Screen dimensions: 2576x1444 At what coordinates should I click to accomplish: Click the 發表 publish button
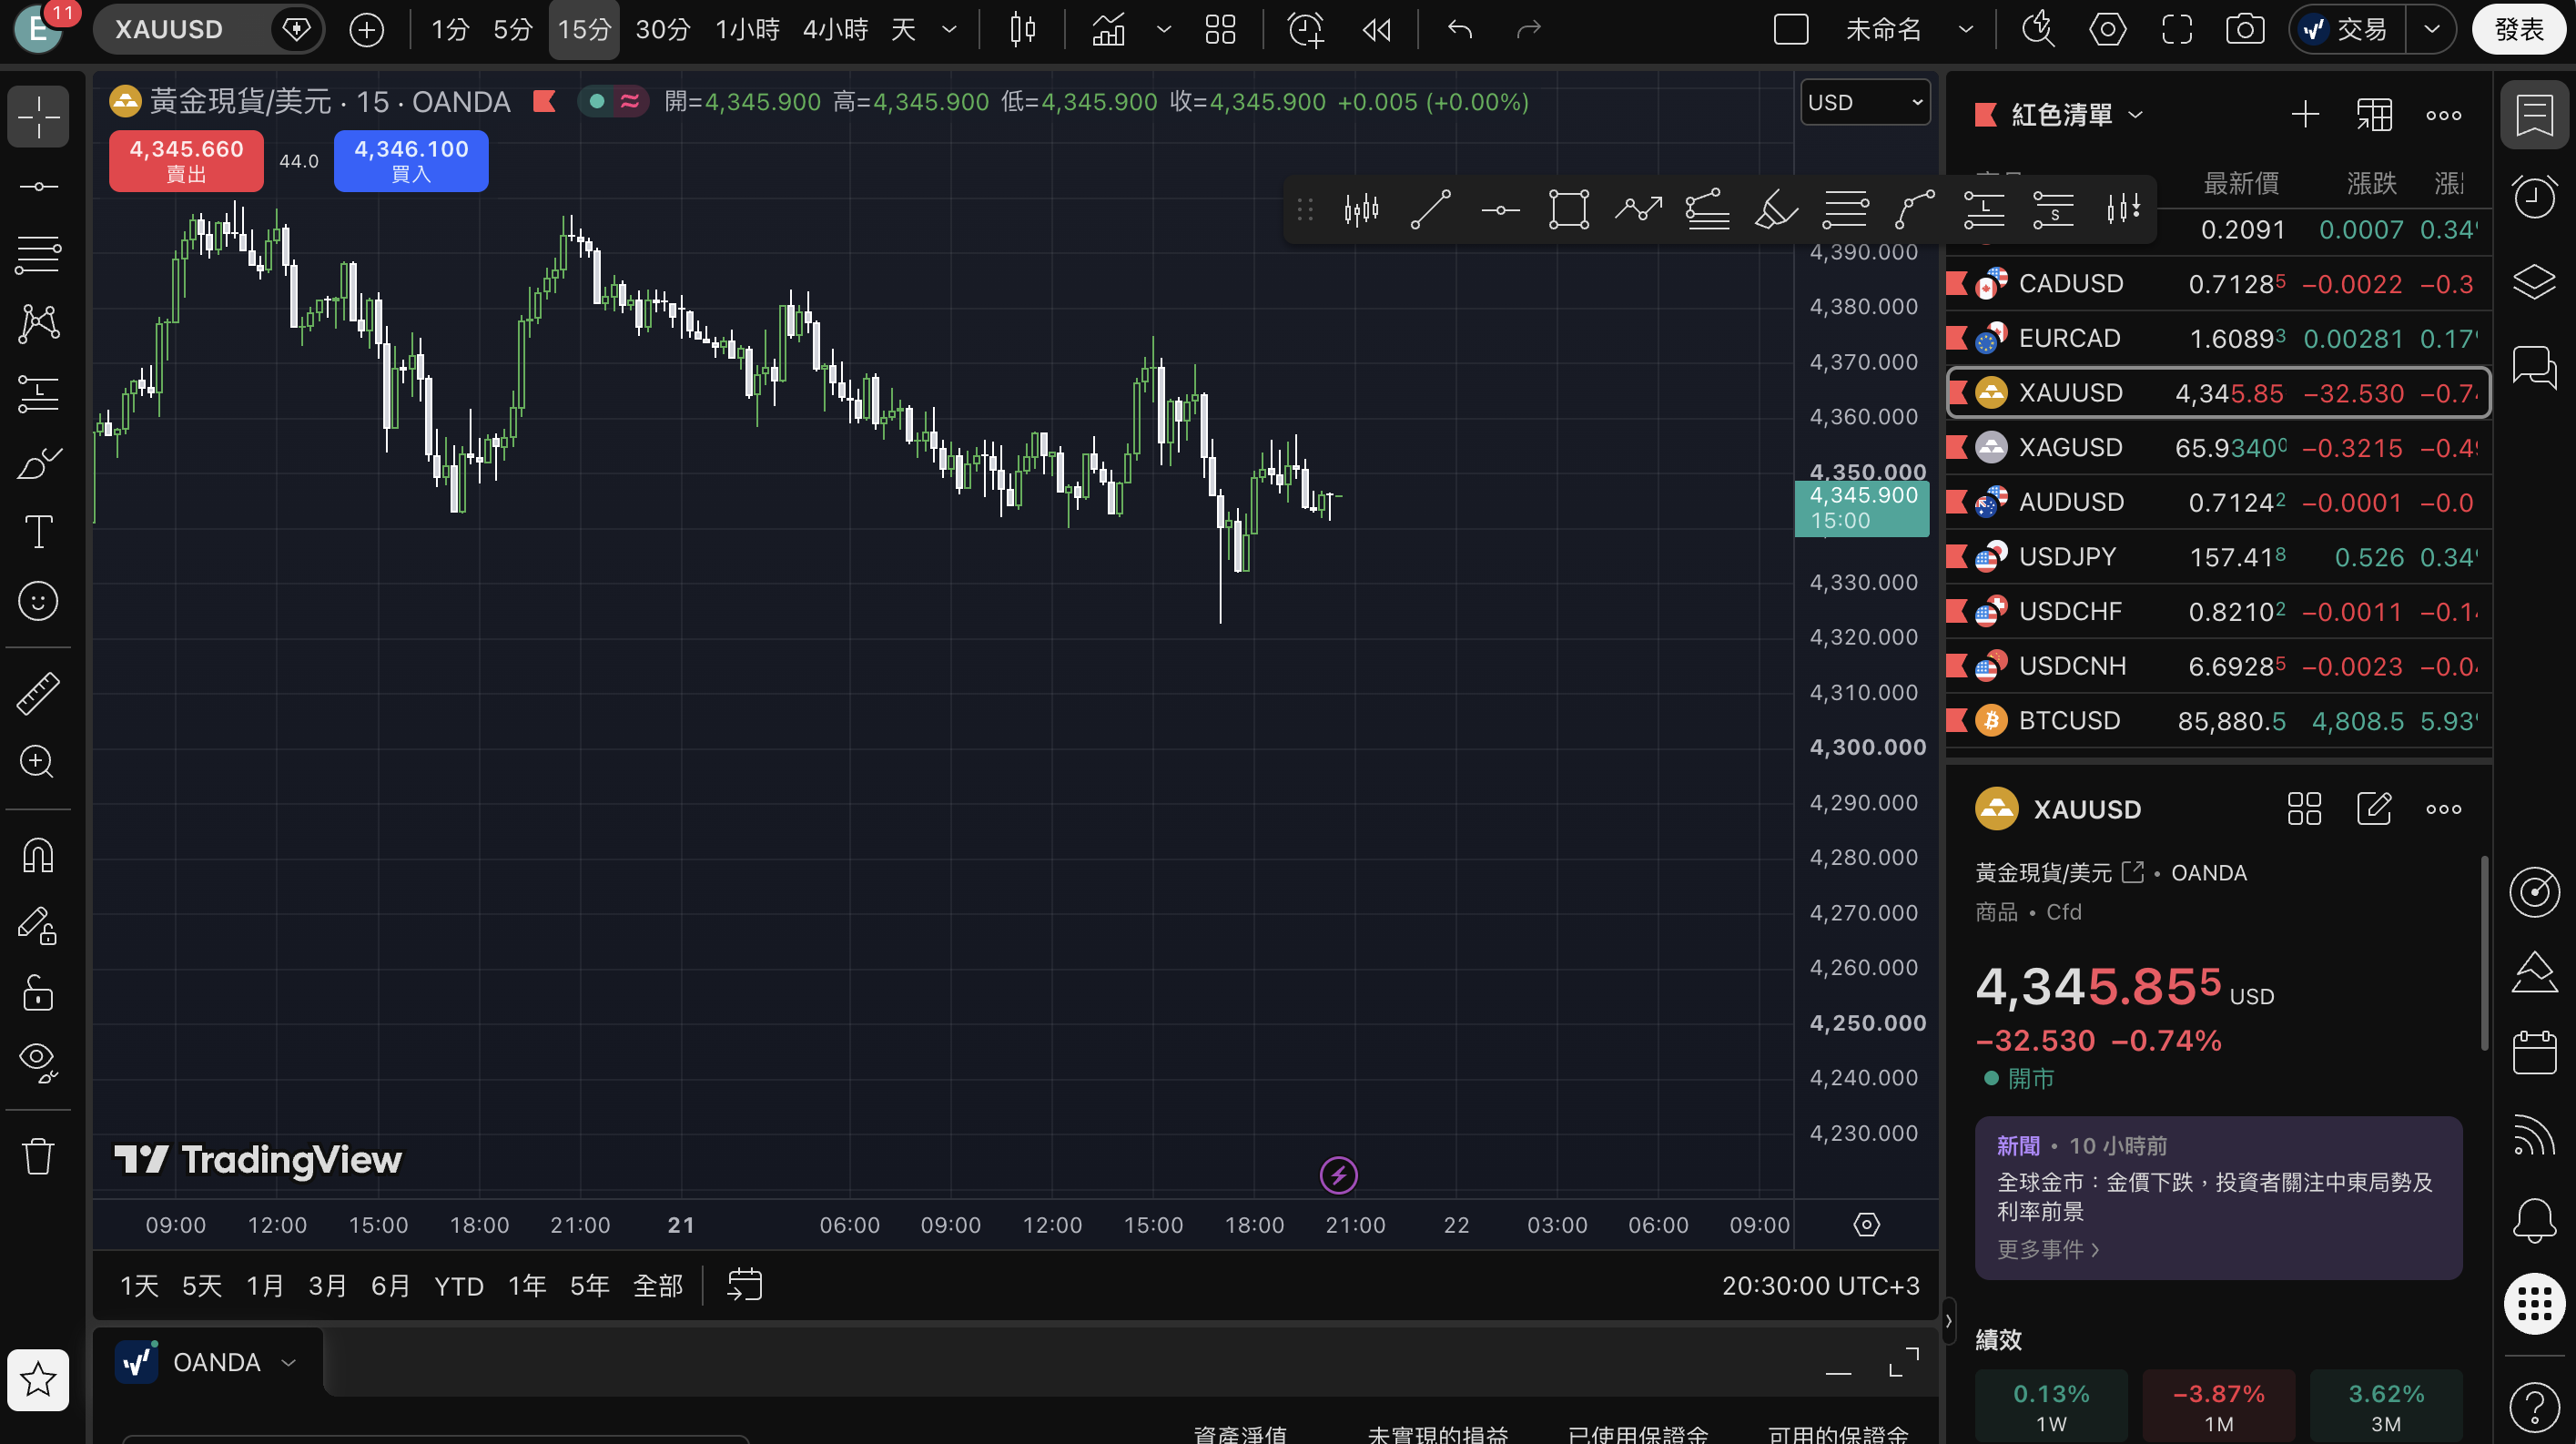pos(2518,29)
